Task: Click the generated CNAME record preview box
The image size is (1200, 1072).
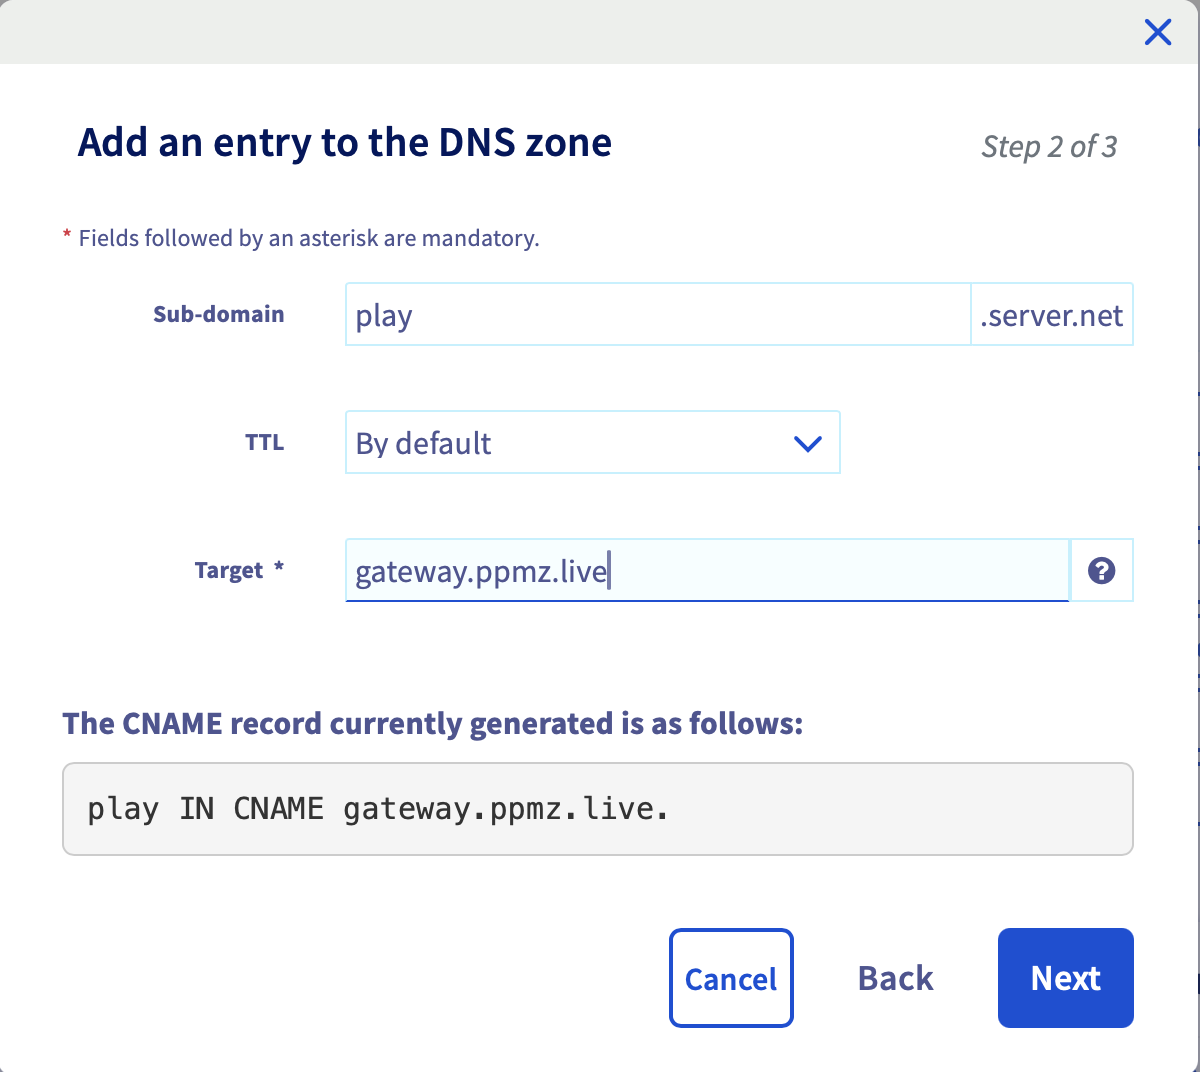Action: pyautogui.click(x=597, y=809)
